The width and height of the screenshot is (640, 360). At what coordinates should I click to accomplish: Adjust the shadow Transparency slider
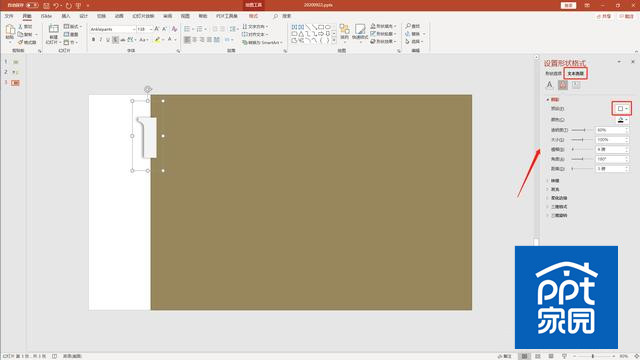pyautogui.click(x=582, y=130)
